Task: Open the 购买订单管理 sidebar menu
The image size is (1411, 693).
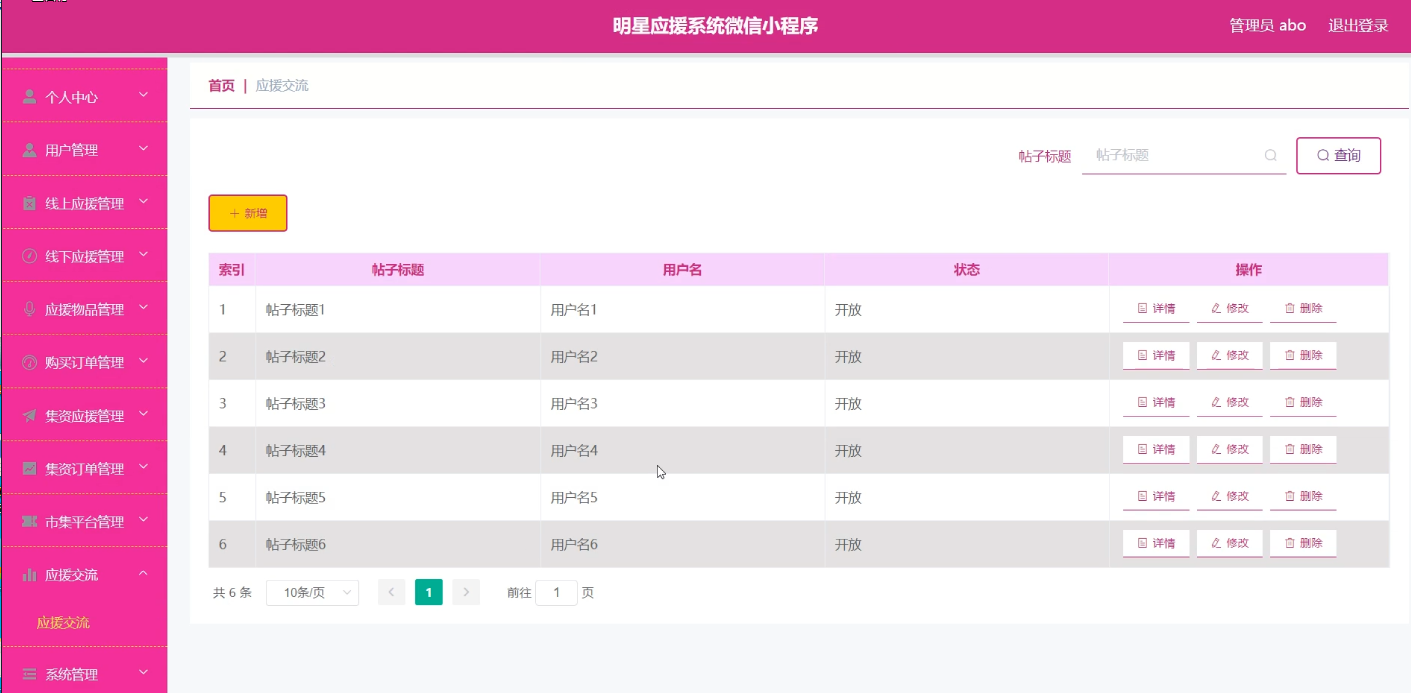Action: (x=84, y=362)
